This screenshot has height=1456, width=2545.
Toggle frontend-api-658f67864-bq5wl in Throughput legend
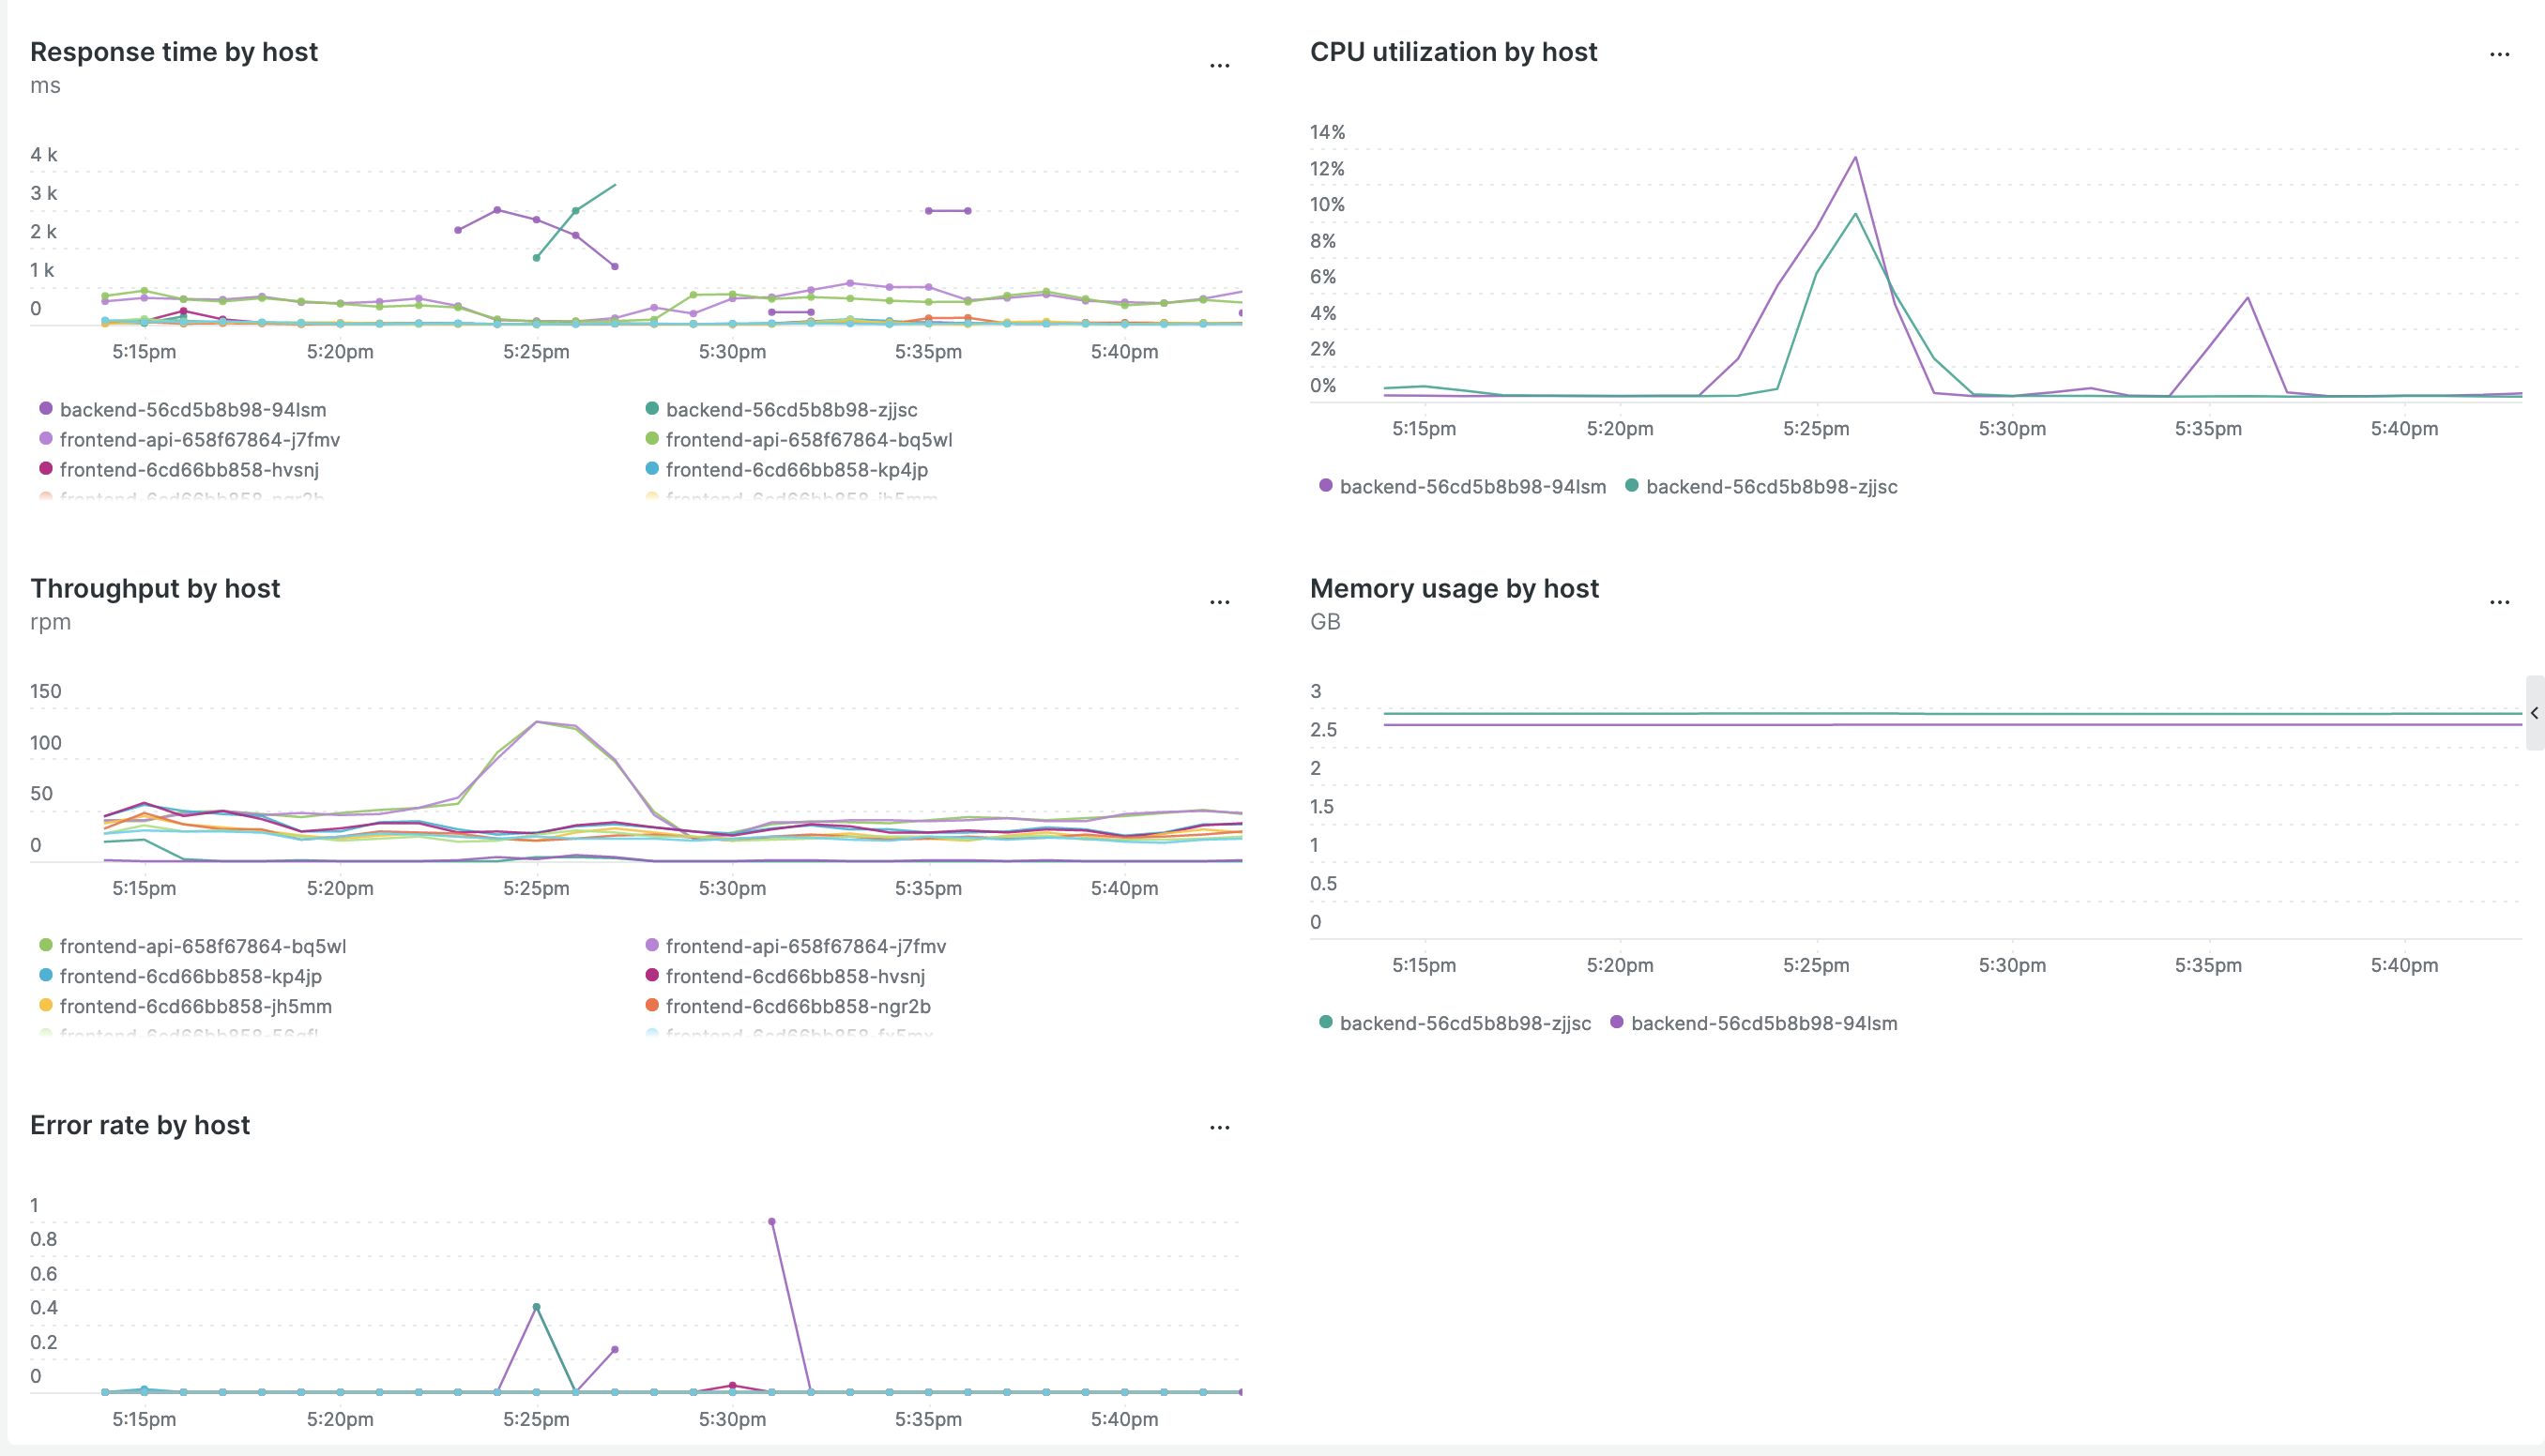[202, 946]
